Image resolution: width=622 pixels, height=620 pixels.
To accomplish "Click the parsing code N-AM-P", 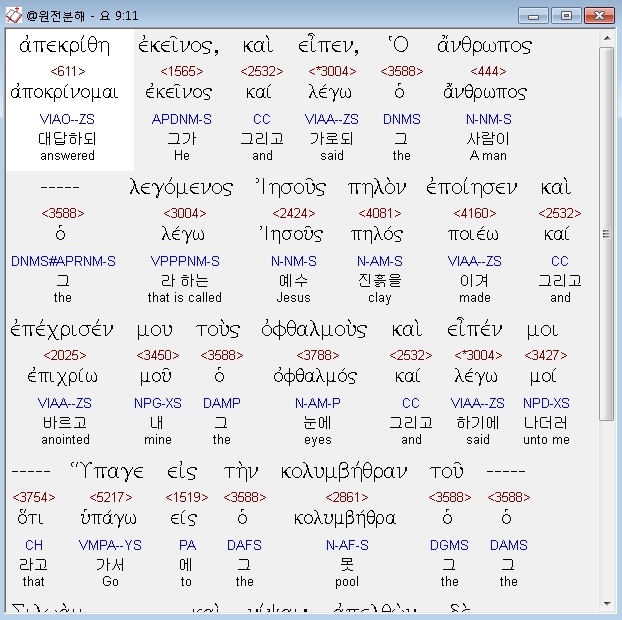I will point(318,403).
